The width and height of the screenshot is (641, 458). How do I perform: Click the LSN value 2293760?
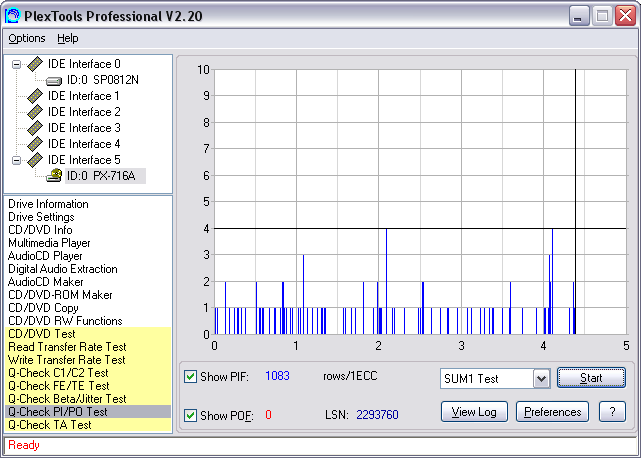pyautogui.click(x=377, y=415)
